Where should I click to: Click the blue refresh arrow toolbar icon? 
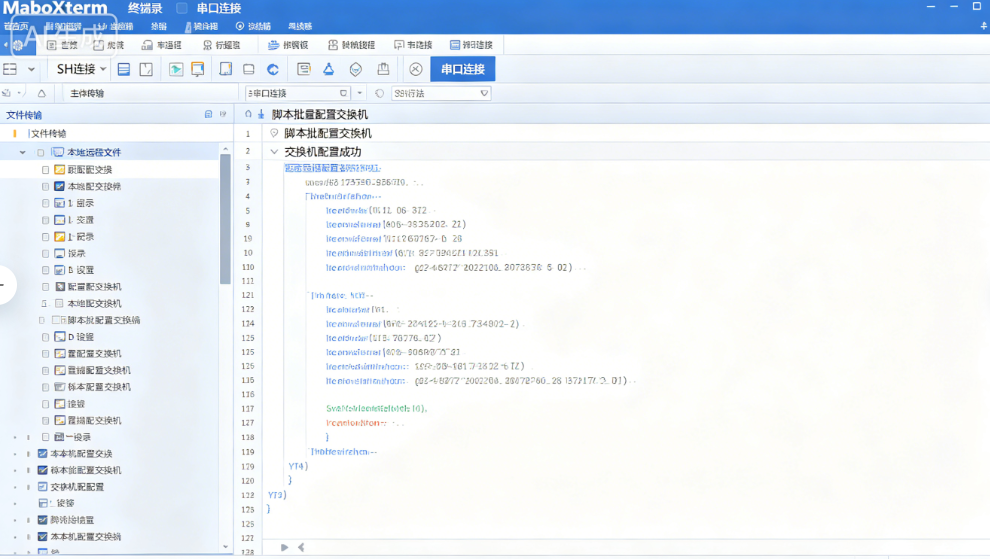coord(273,69)
